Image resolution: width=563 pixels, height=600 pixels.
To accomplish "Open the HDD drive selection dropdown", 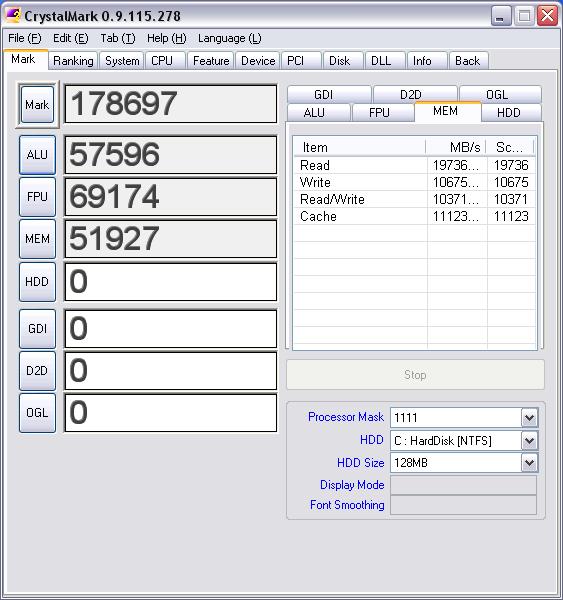I will pos(529,440).
